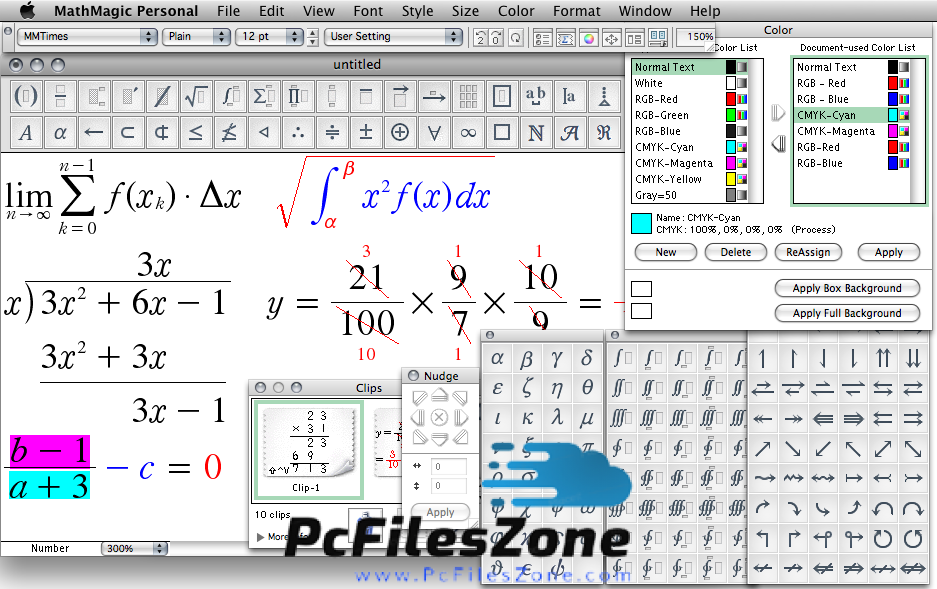Open the summation template palette
Viewport: 937px width, 589px height.
264,97
